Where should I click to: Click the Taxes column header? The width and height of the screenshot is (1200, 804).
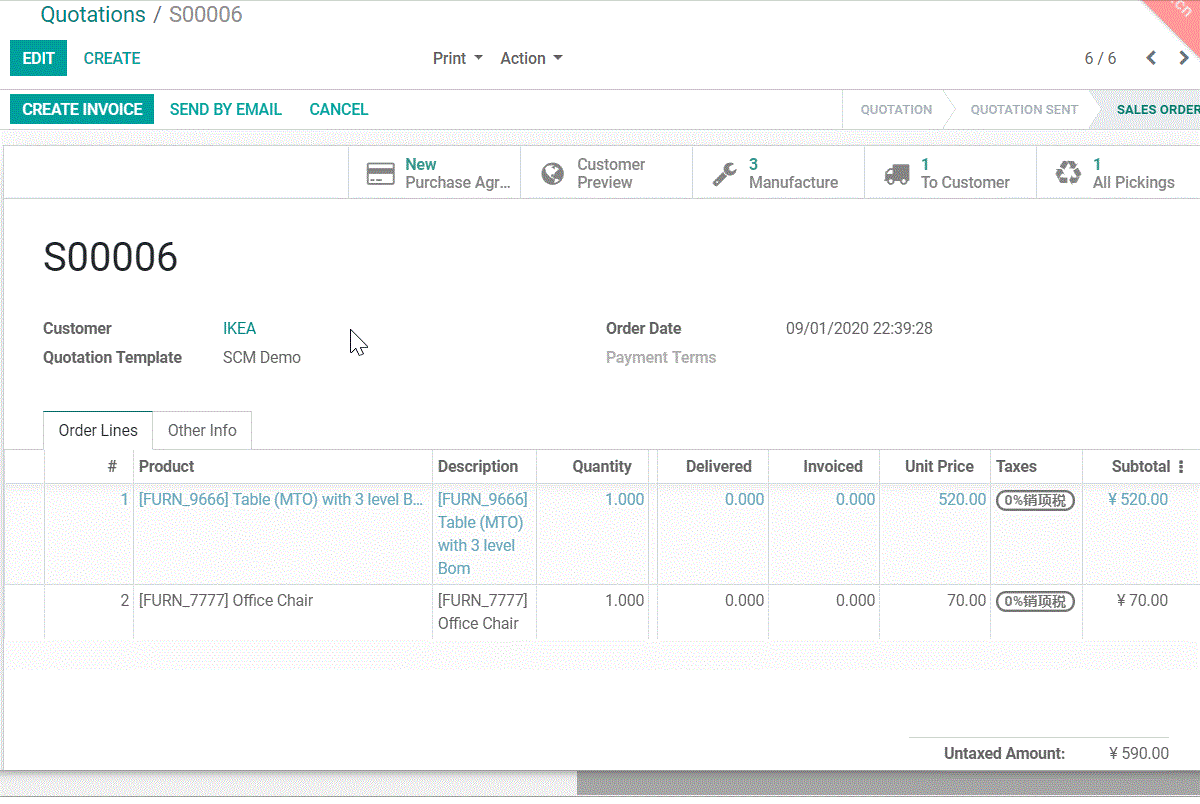click(1037, 466)
